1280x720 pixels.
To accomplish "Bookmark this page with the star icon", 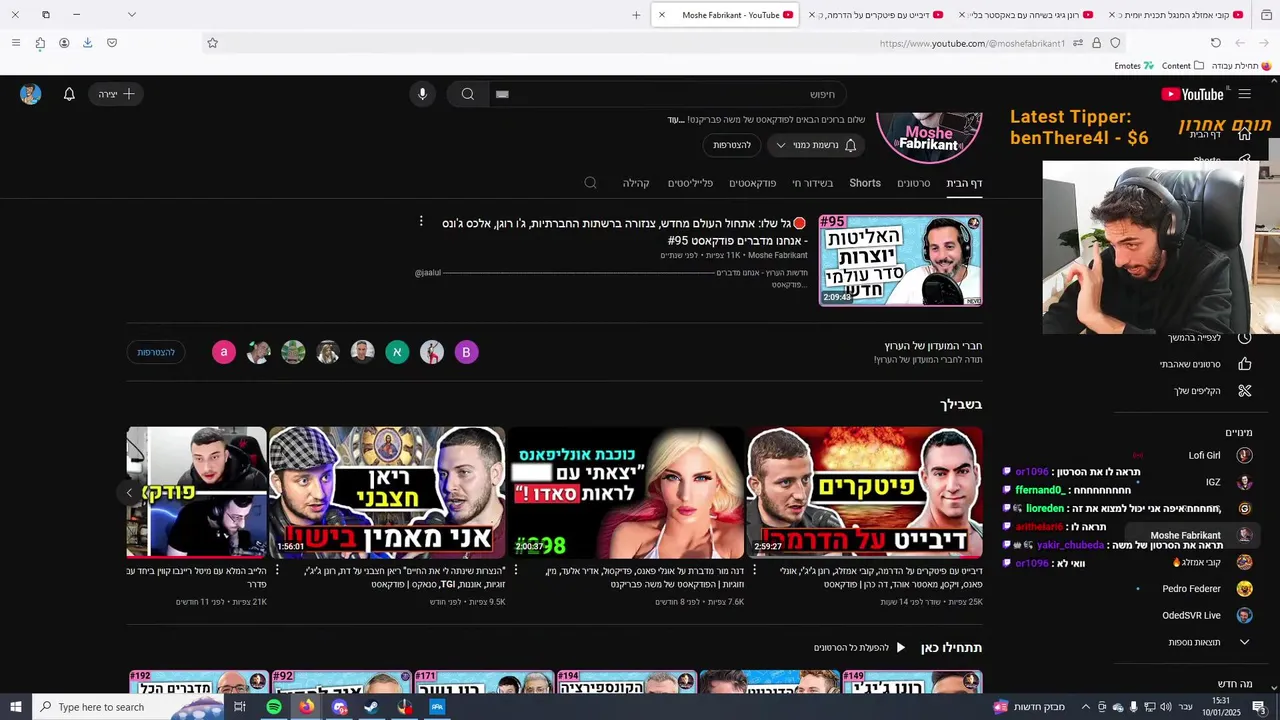I will (x=212, y=43).
